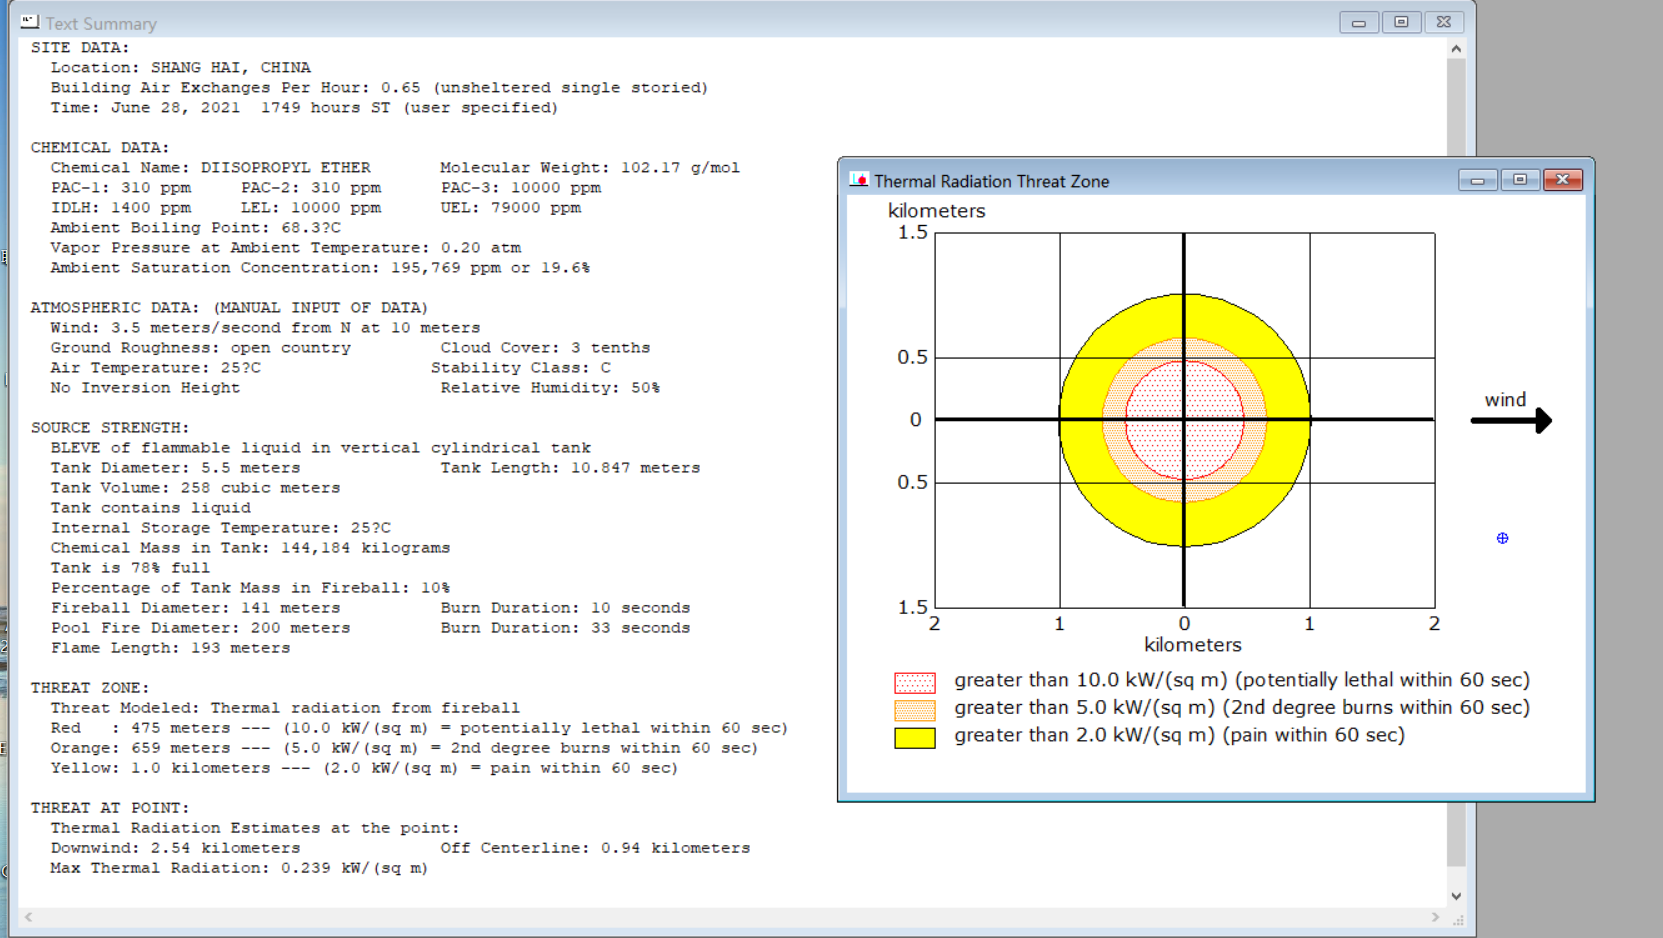Click the orange 5.0 kW legend swatch
The width and height of the screenshot is (1663, 938).
click(x=915, y=710)
